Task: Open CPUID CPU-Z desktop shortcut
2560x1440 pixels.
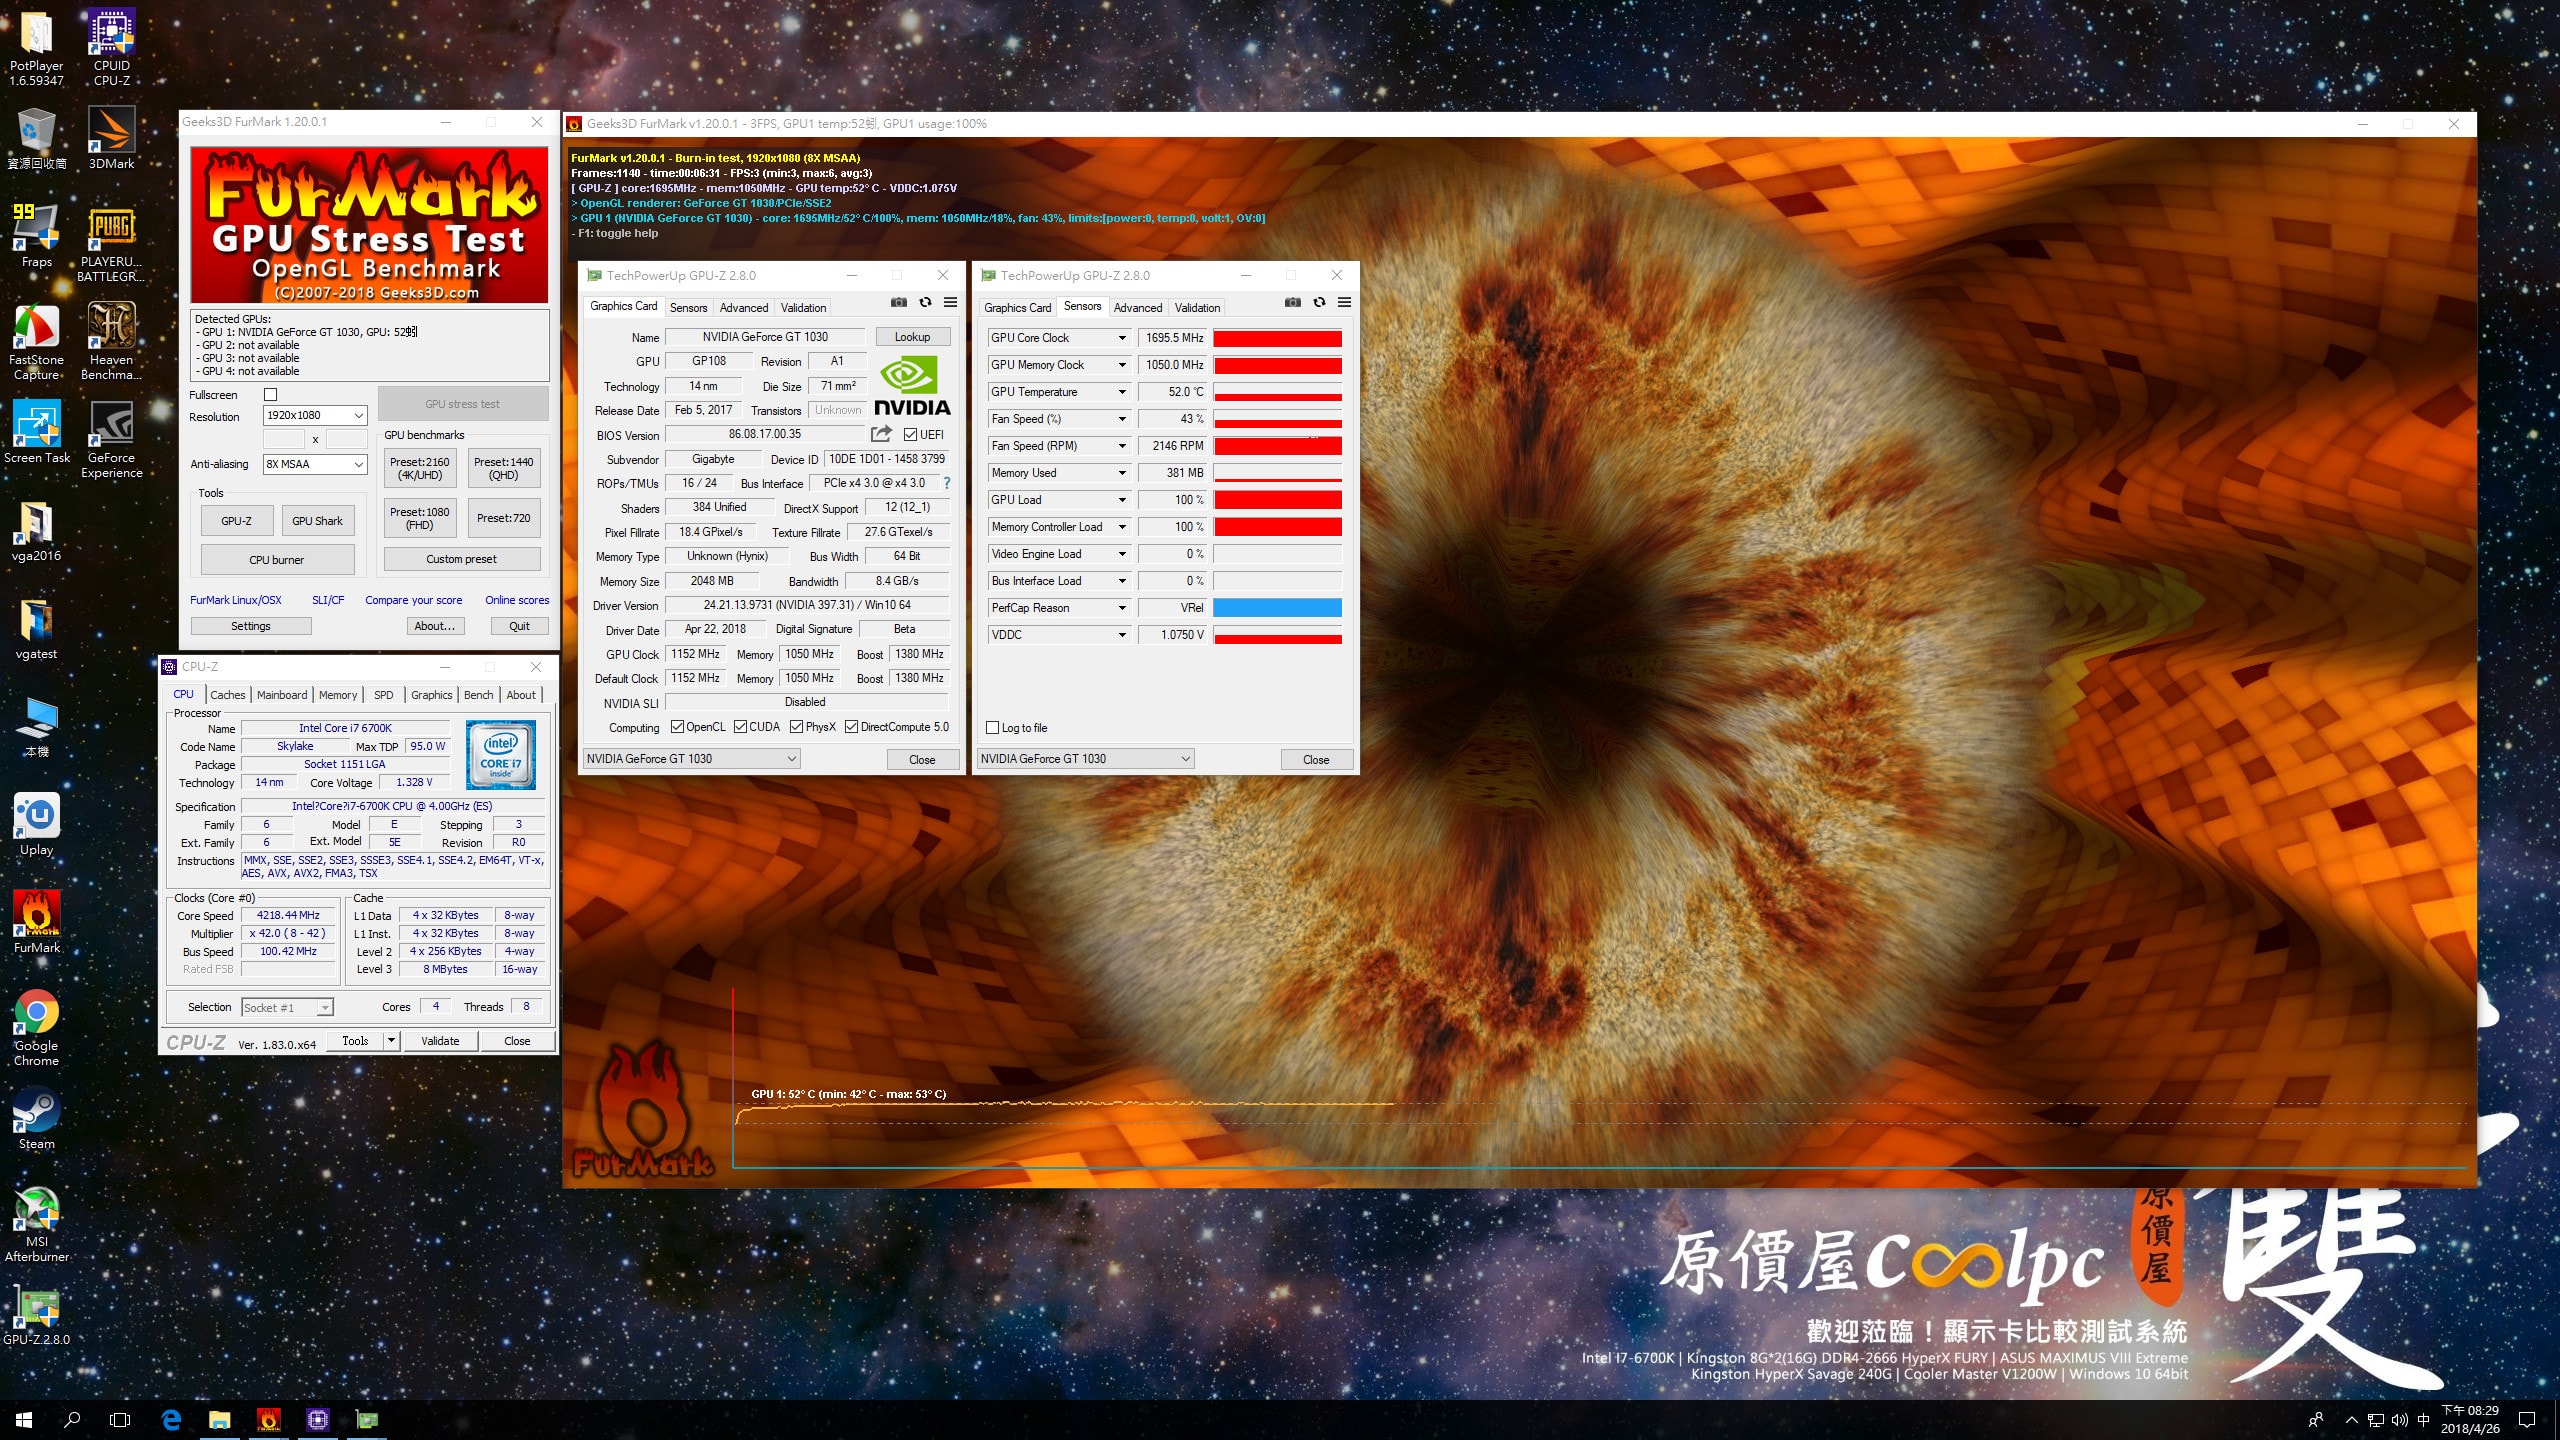Action: 111,47
